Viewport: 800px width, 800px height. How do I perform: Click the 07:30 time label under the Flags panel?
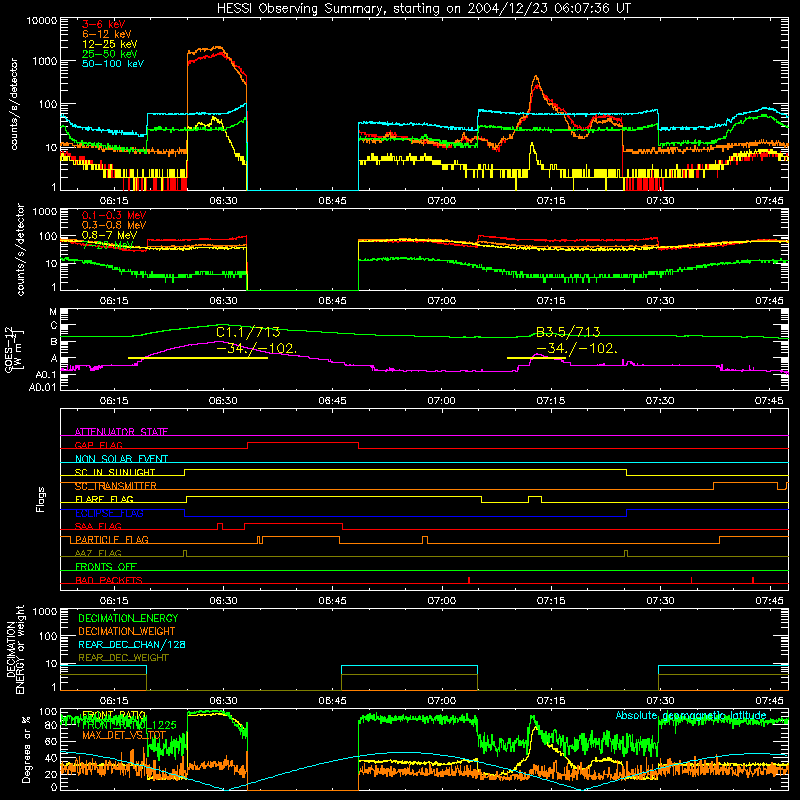[660, 601]
